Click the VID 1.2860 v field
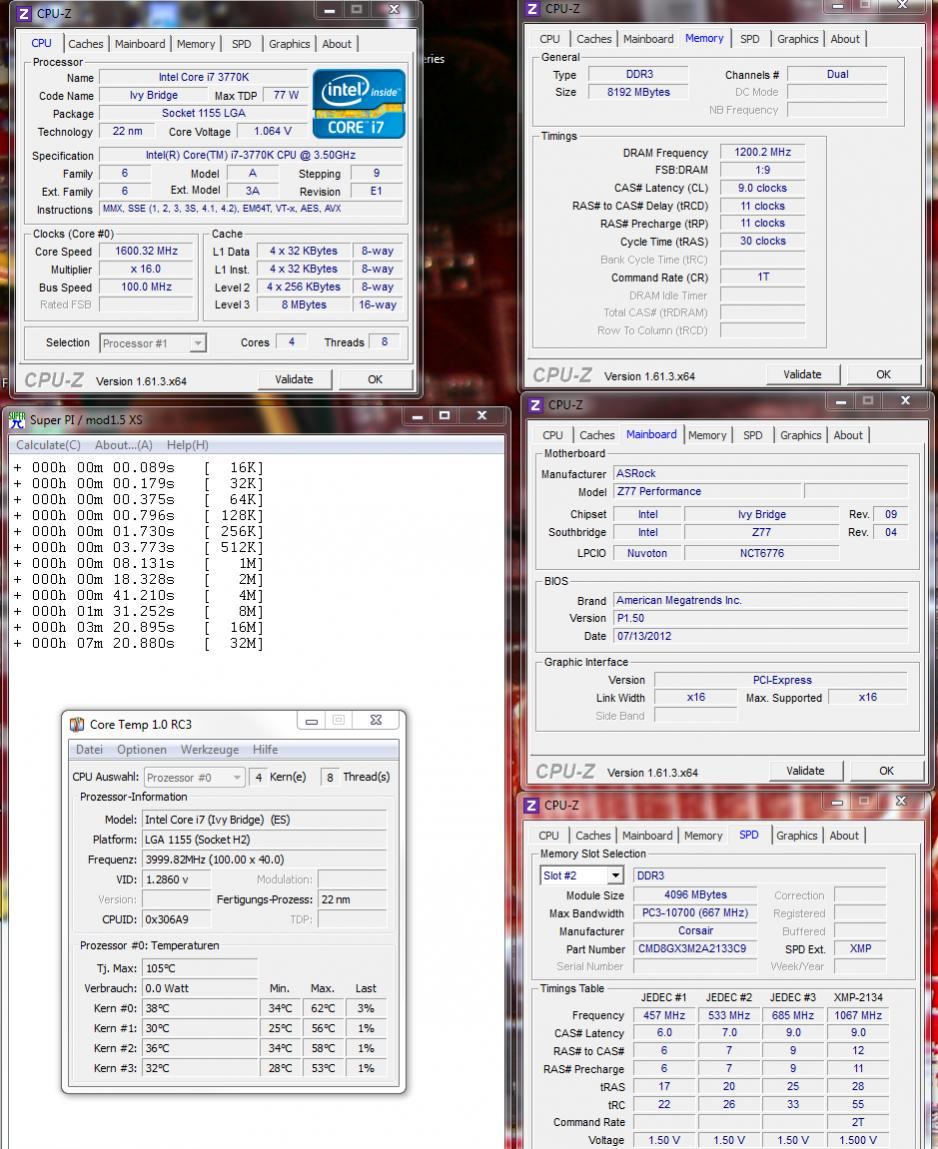The image size is (938, 1149). (x=176, y=879)
